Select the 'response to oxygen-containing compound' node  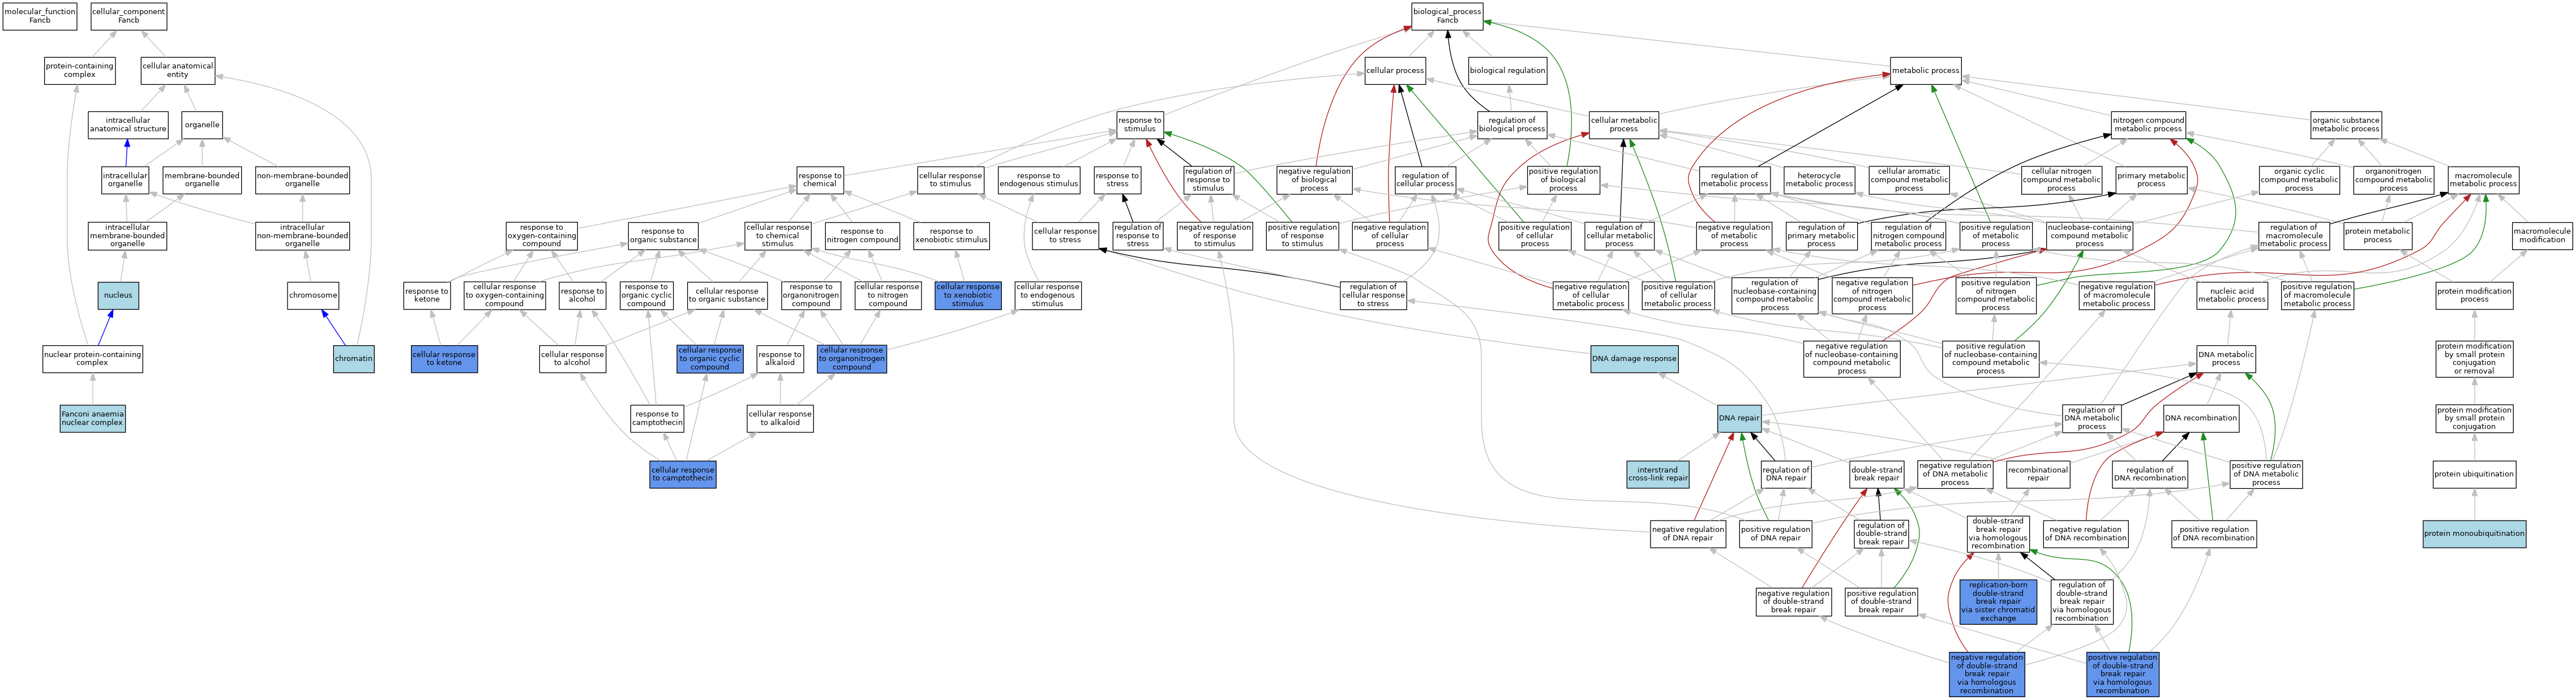pyautogui.click(x=542, y=236)
